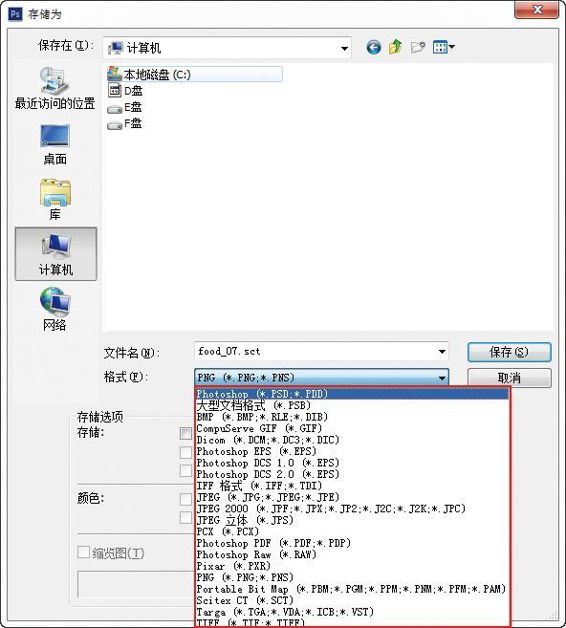Choose Photoshop Raw (*.RAW) format
Viewport: 566px width, 628px height.
pos(352,554)
